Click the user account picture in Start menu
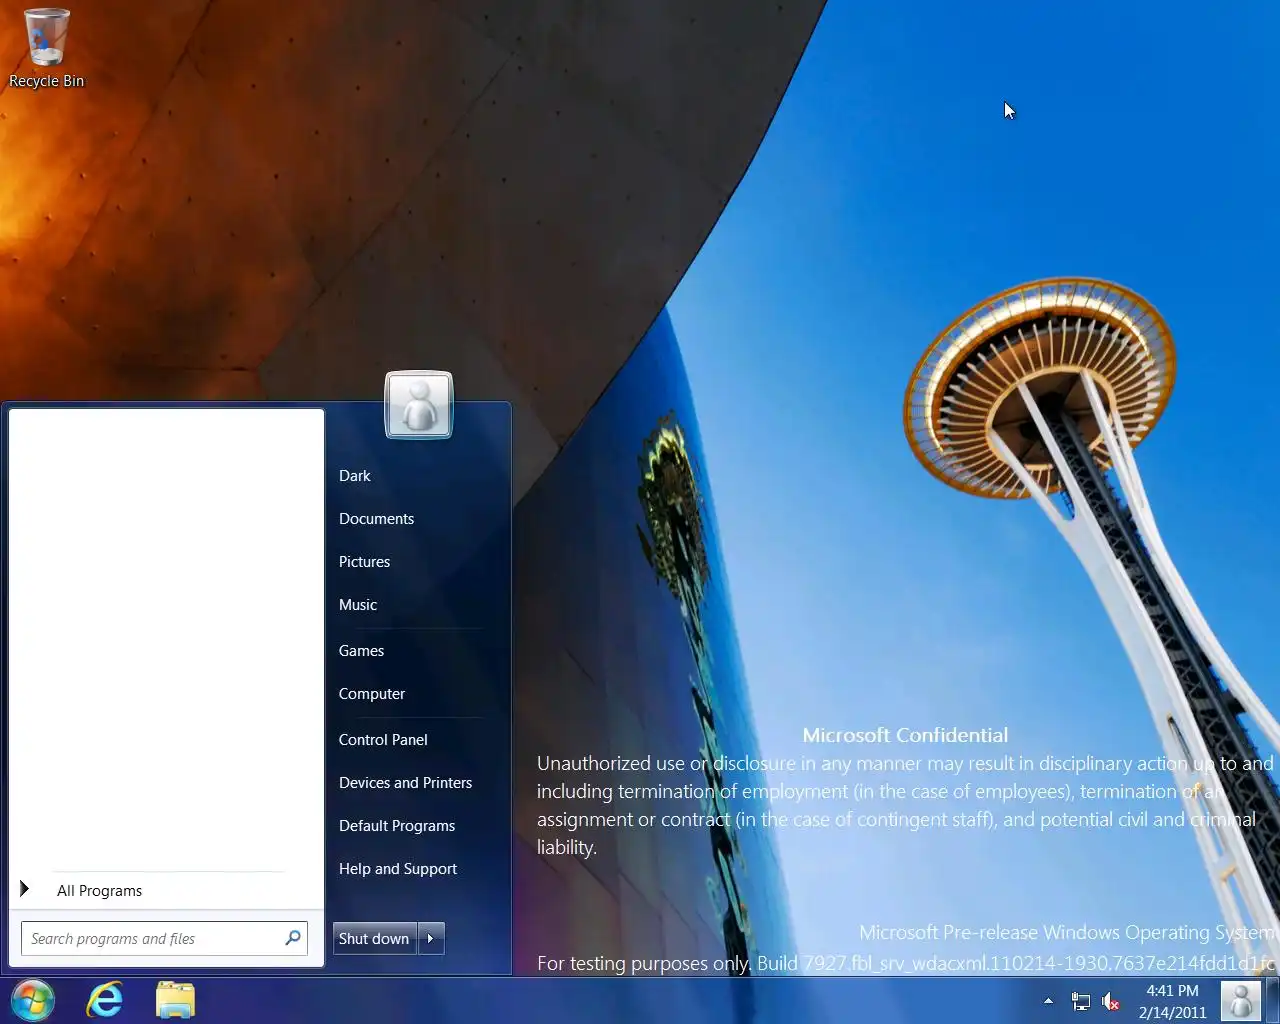The height and width of the screenshot is (1024, 1280). coord(419,405)
